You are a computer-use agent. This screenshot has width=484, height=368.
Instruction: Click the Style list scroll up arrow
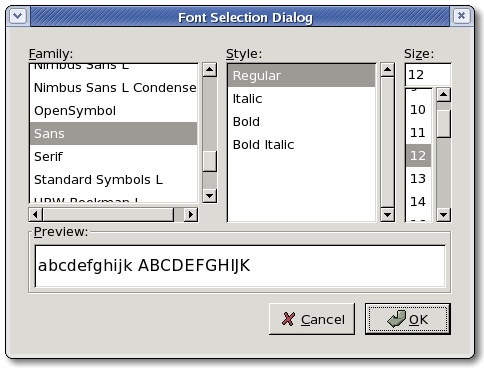tap(387, 70)
